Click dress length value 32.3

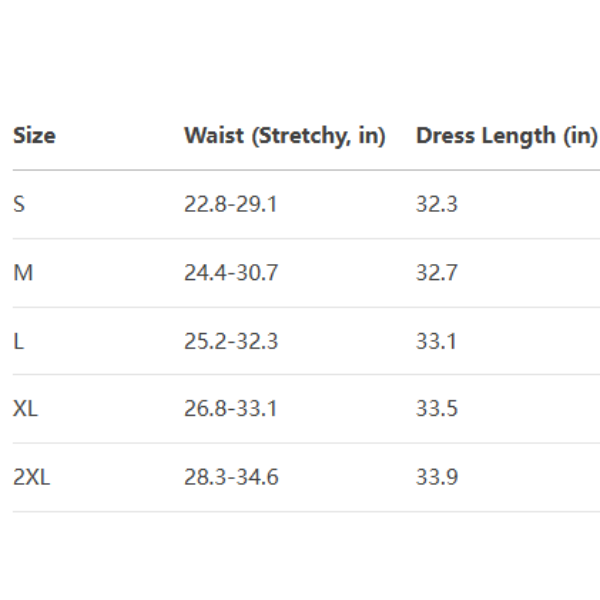point(436,205)
